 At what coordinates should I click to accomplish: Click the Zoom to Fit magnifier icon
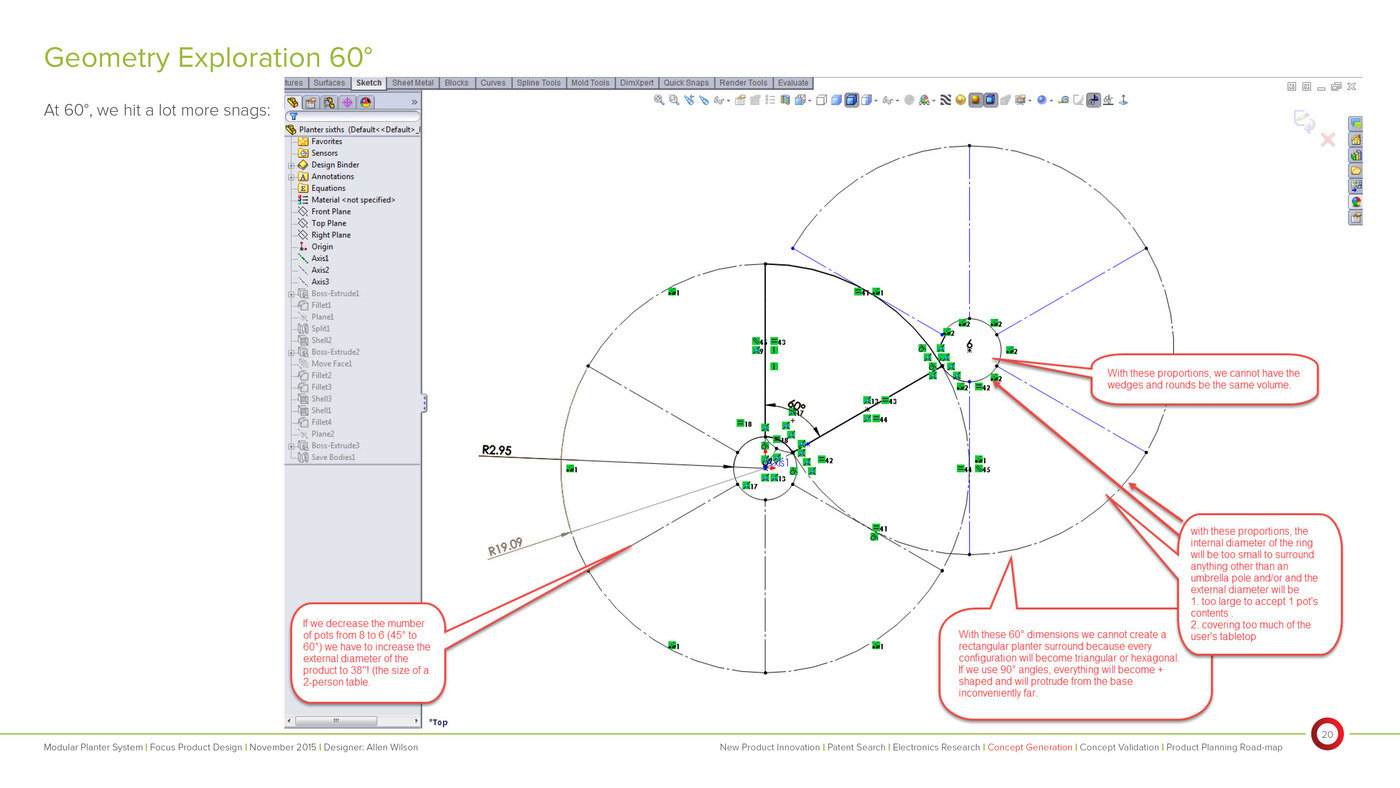[x=659, y=100]
